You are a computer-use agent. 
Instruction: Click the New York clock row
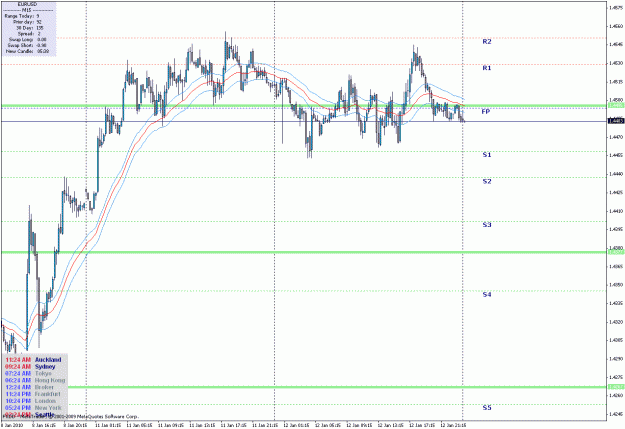(33, 408)
